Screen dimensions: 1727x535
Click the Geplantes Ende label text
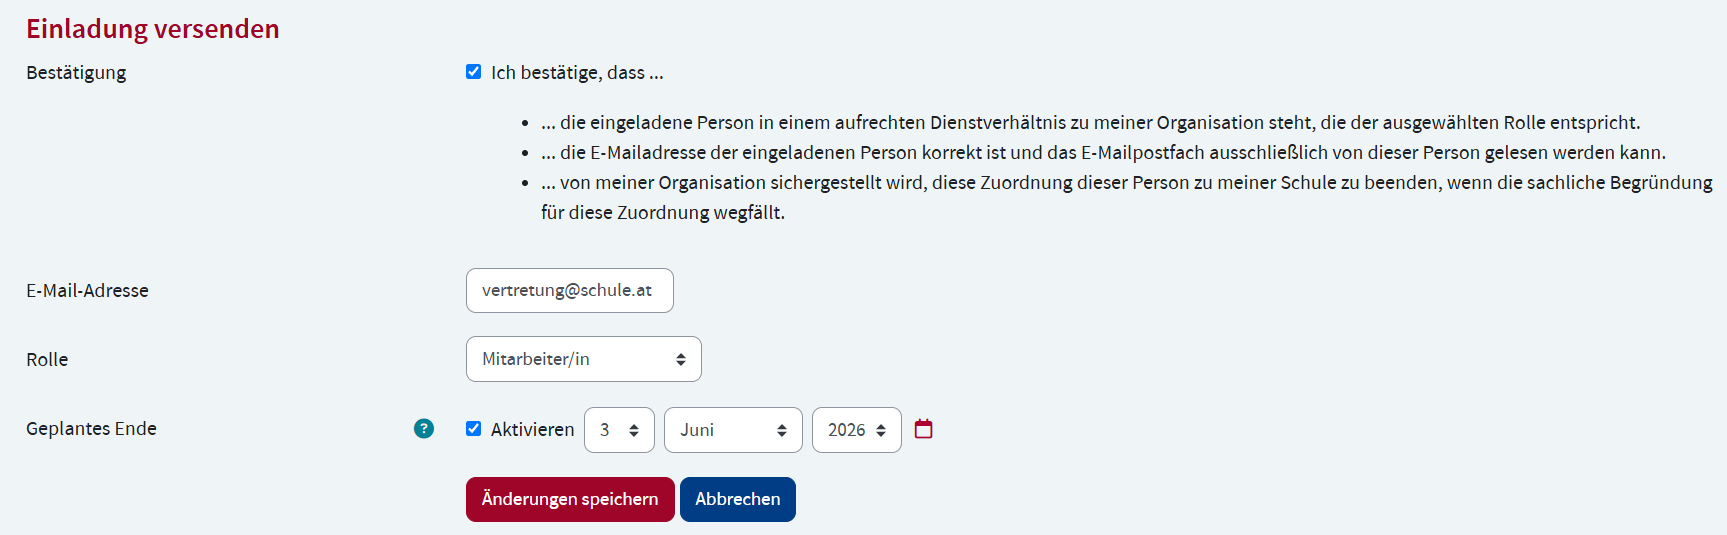[x=91, y=429]
